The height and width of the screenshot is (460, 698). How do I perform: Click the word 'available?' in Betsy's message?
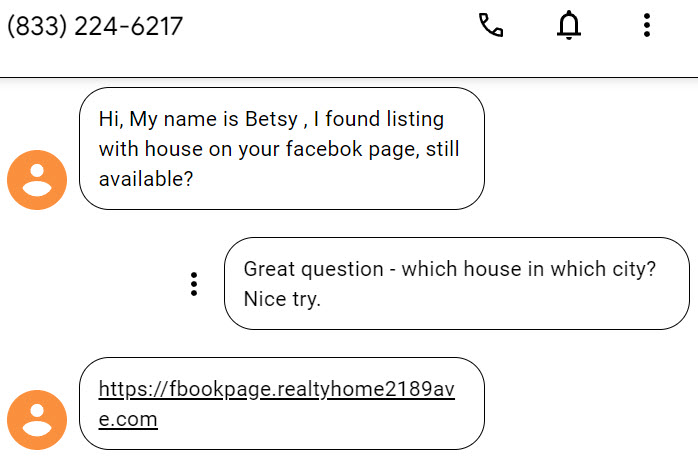coord(146,179)
